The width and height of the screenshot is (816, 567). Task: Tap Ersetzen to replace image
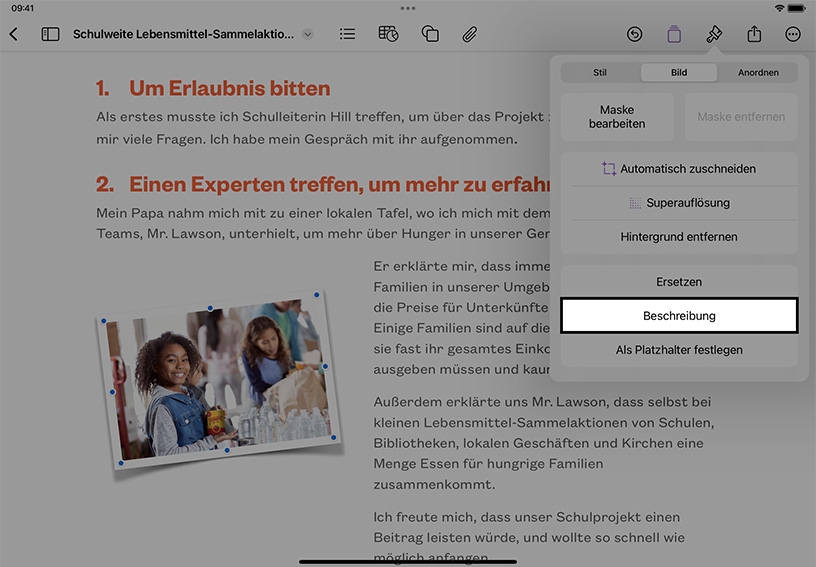pos(679,282)
